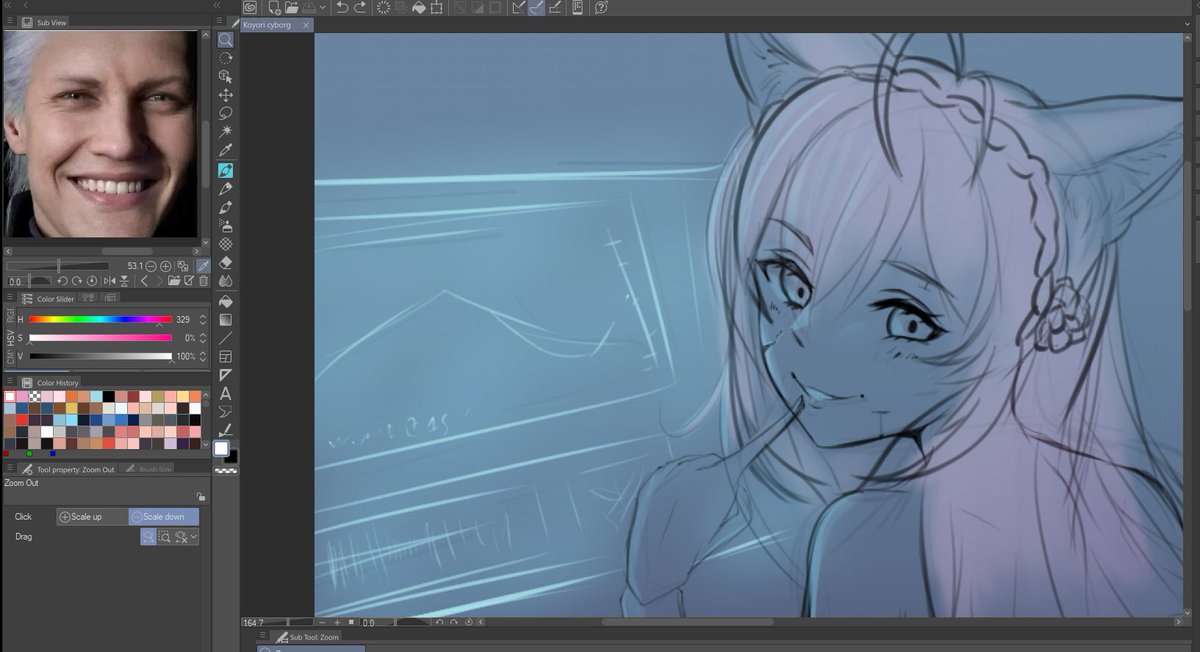The width and height of the screenshot is (1200, 652).
Task: Open Sub View panel menu
Action: pyautogui.click(x=10, y=22)
